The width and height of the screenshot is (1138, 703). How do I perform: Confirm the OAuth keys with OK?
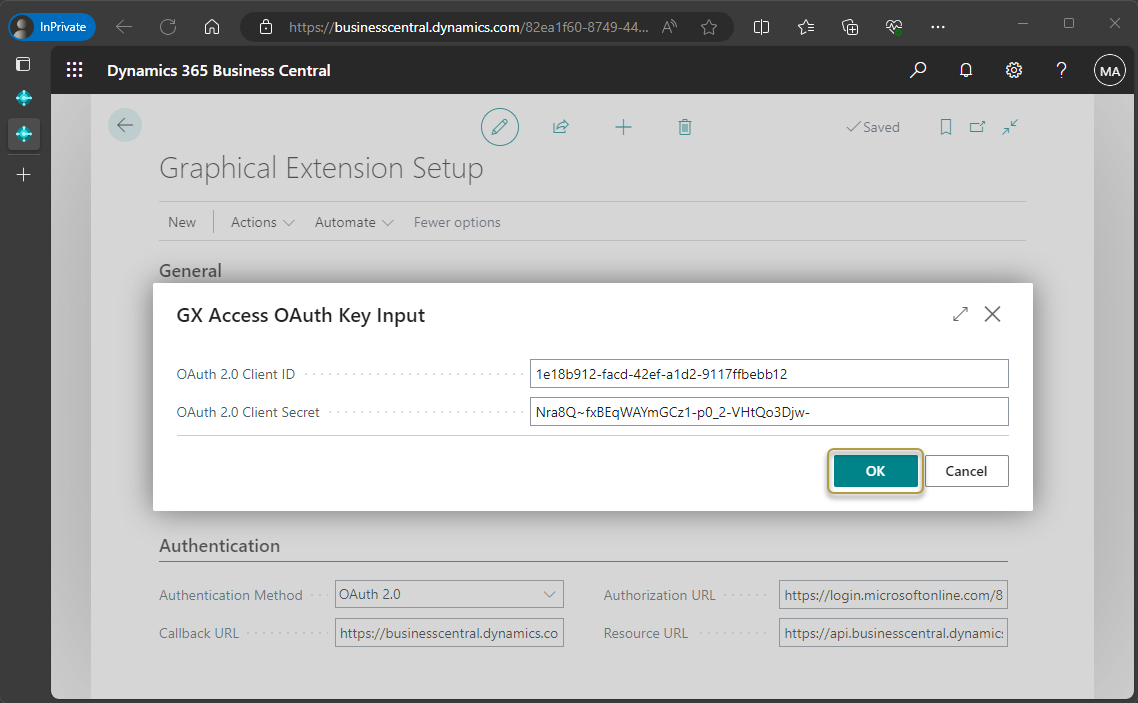pos(875,470)
